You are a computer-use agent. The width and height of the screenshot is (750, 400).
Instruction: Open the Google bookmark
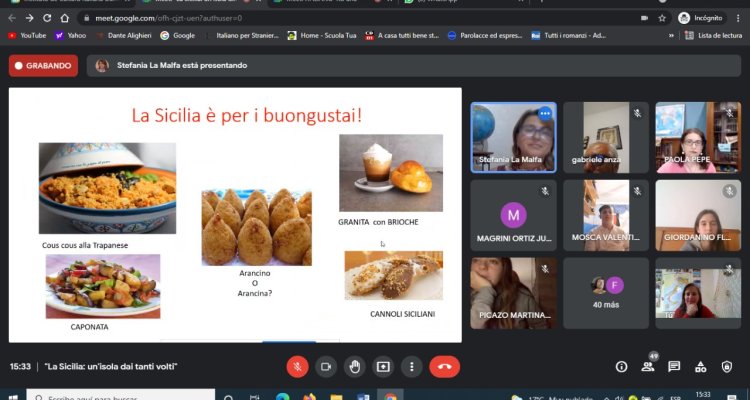(x=178, y=35)
